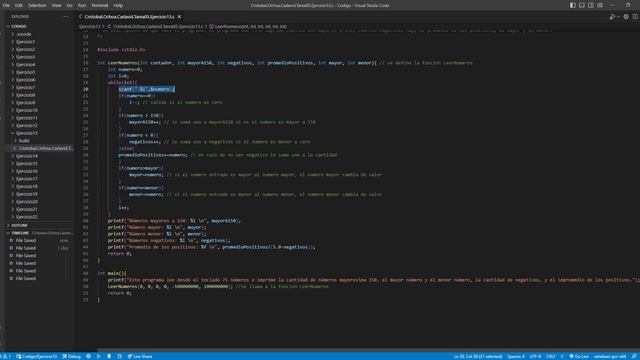The height and width of the screenshot is (360, 640).
Task: Click the gear icon in editor toolbar
Action: click(626, 17)
